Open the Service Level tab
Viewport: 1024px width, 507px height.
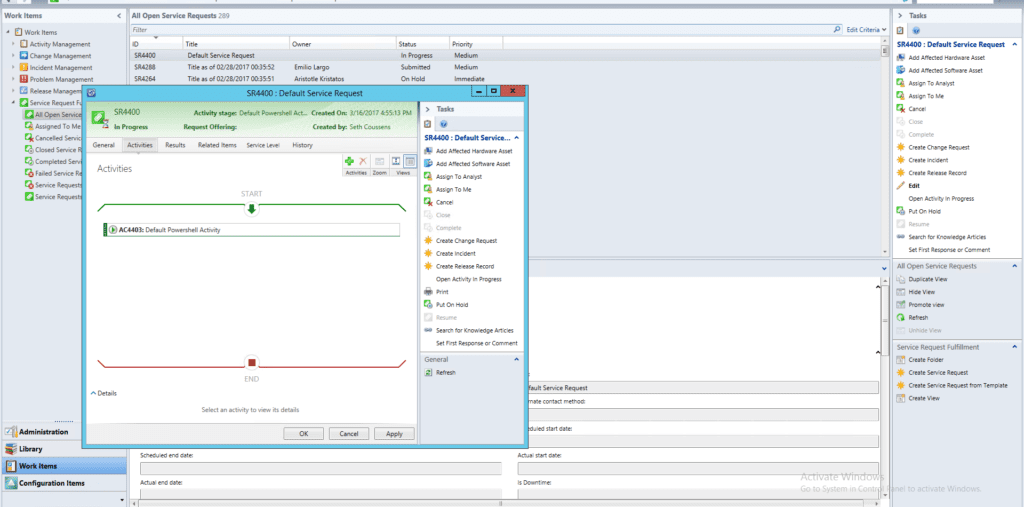tap(263, 145)
